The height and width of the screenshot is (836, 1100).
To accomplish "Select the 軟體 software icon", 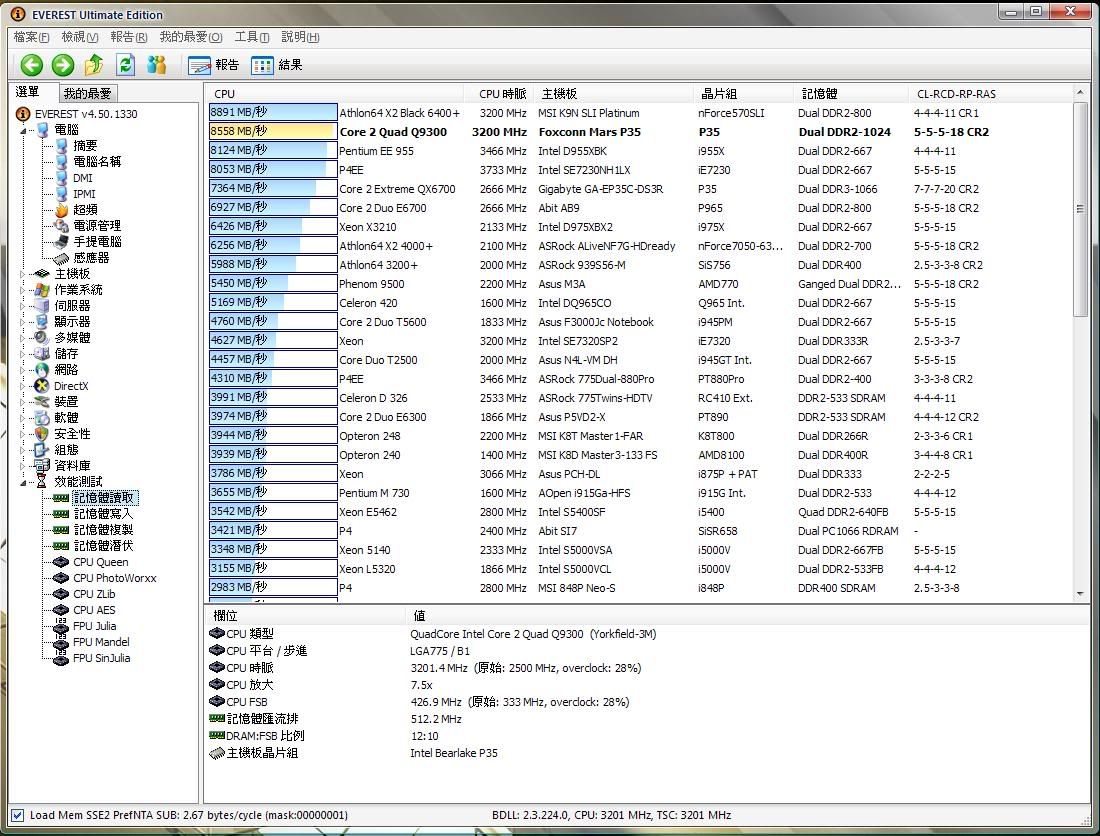I will [42, 418].
